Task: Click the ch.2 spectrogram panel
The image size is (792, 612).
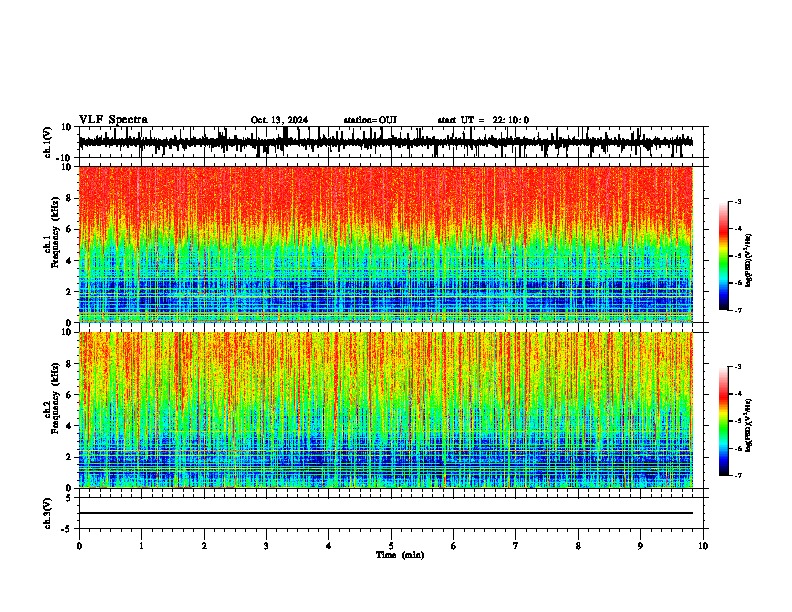Action: point(386,410)
